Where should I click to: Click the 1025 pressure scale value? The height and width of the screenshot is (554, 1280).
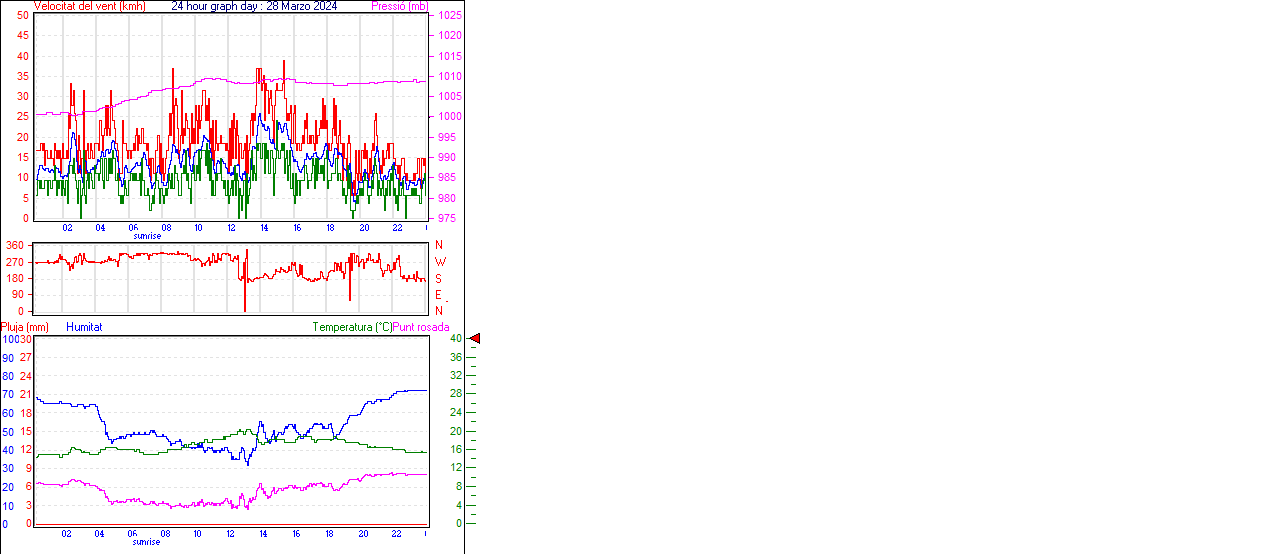click(448, 16)
